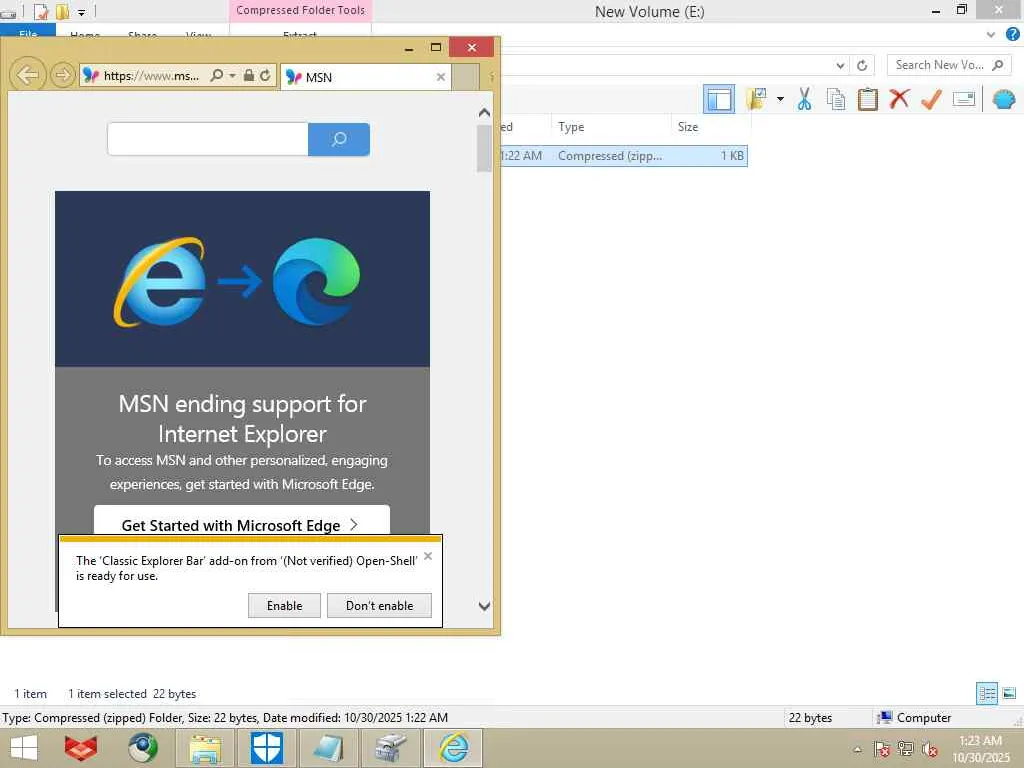Choose Don't enable for the add-on
This screenshot has height=768, width=1024.
coord(379,605)
